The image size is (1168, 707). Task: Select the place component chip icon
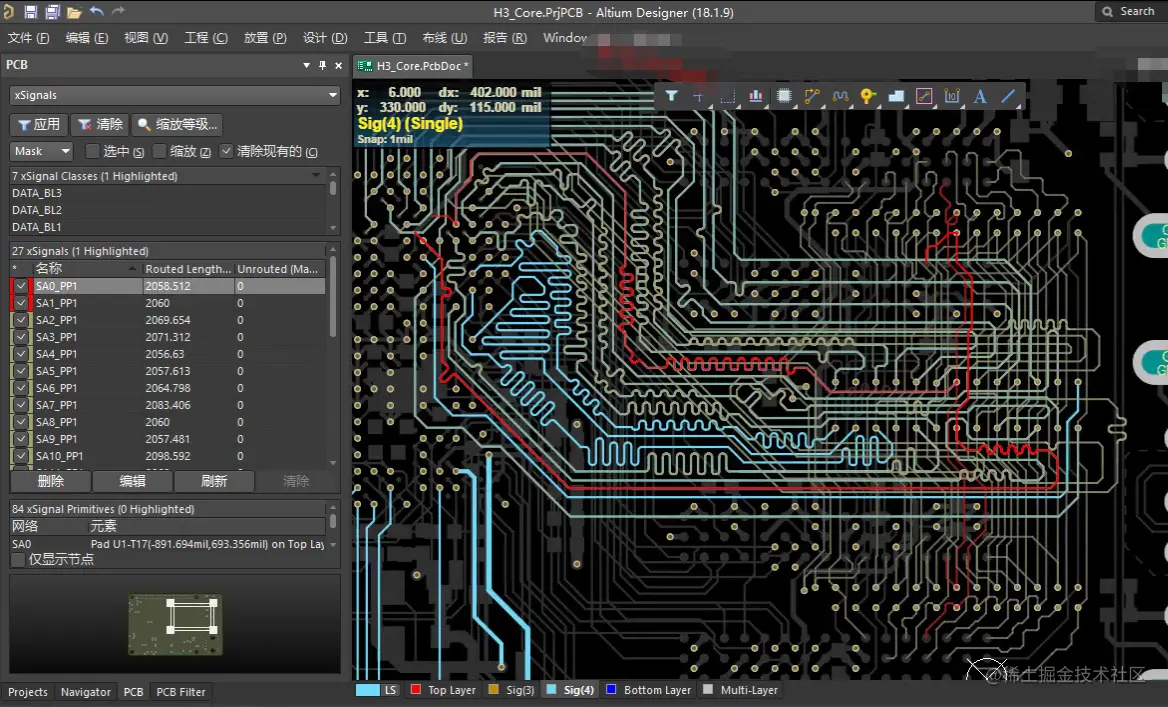click(784, 96)
